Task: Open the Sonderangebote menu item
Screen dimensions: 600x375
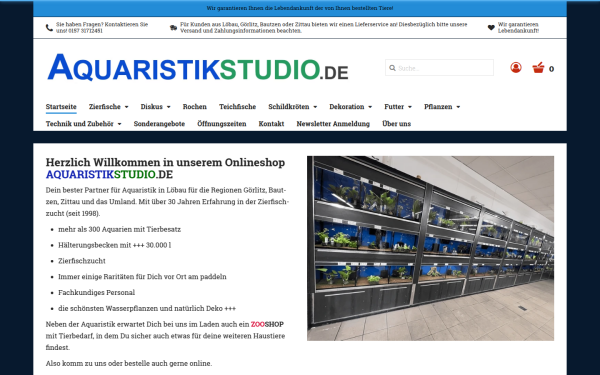Action: (x=159, y=124)
